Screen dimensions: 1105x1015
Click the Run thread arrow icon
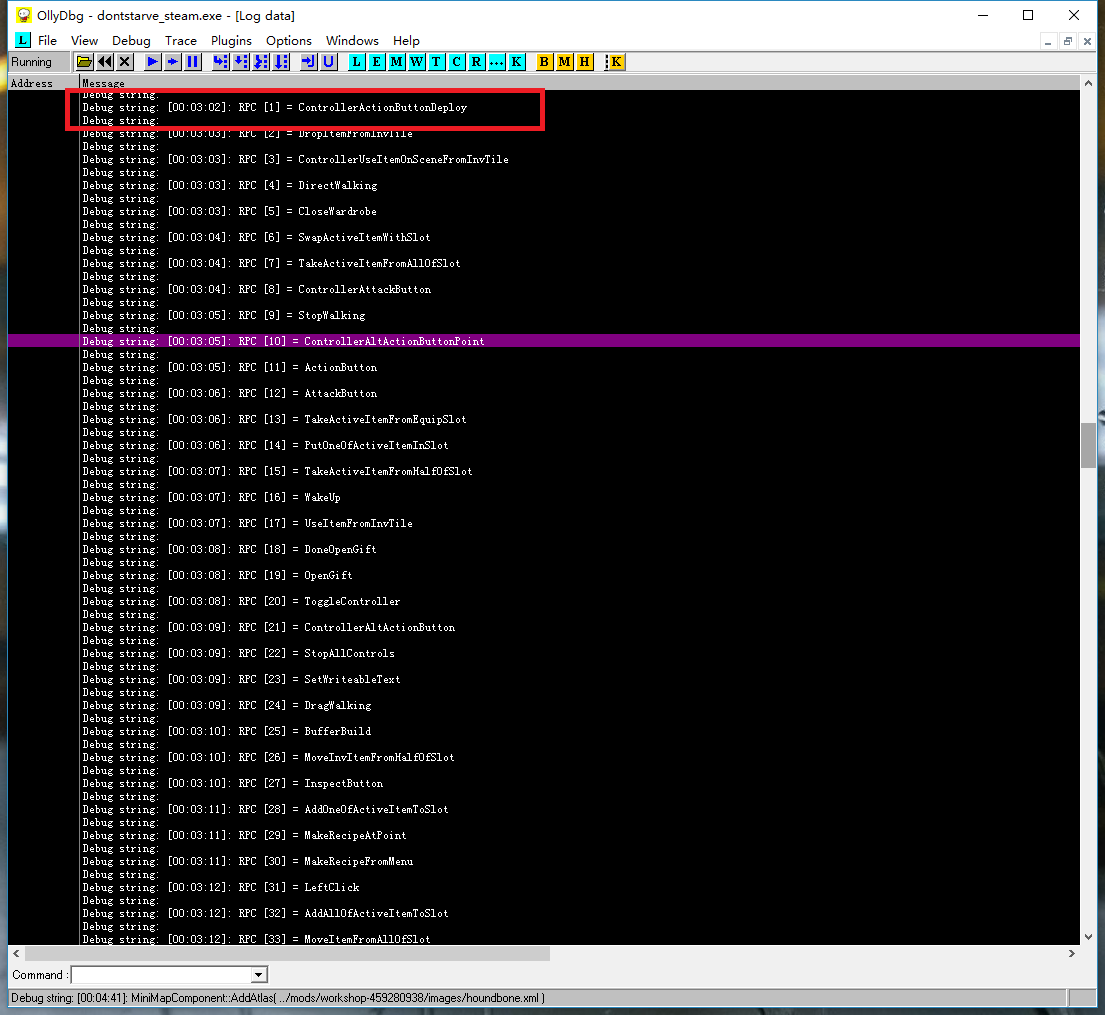click(x=173, y=62)
